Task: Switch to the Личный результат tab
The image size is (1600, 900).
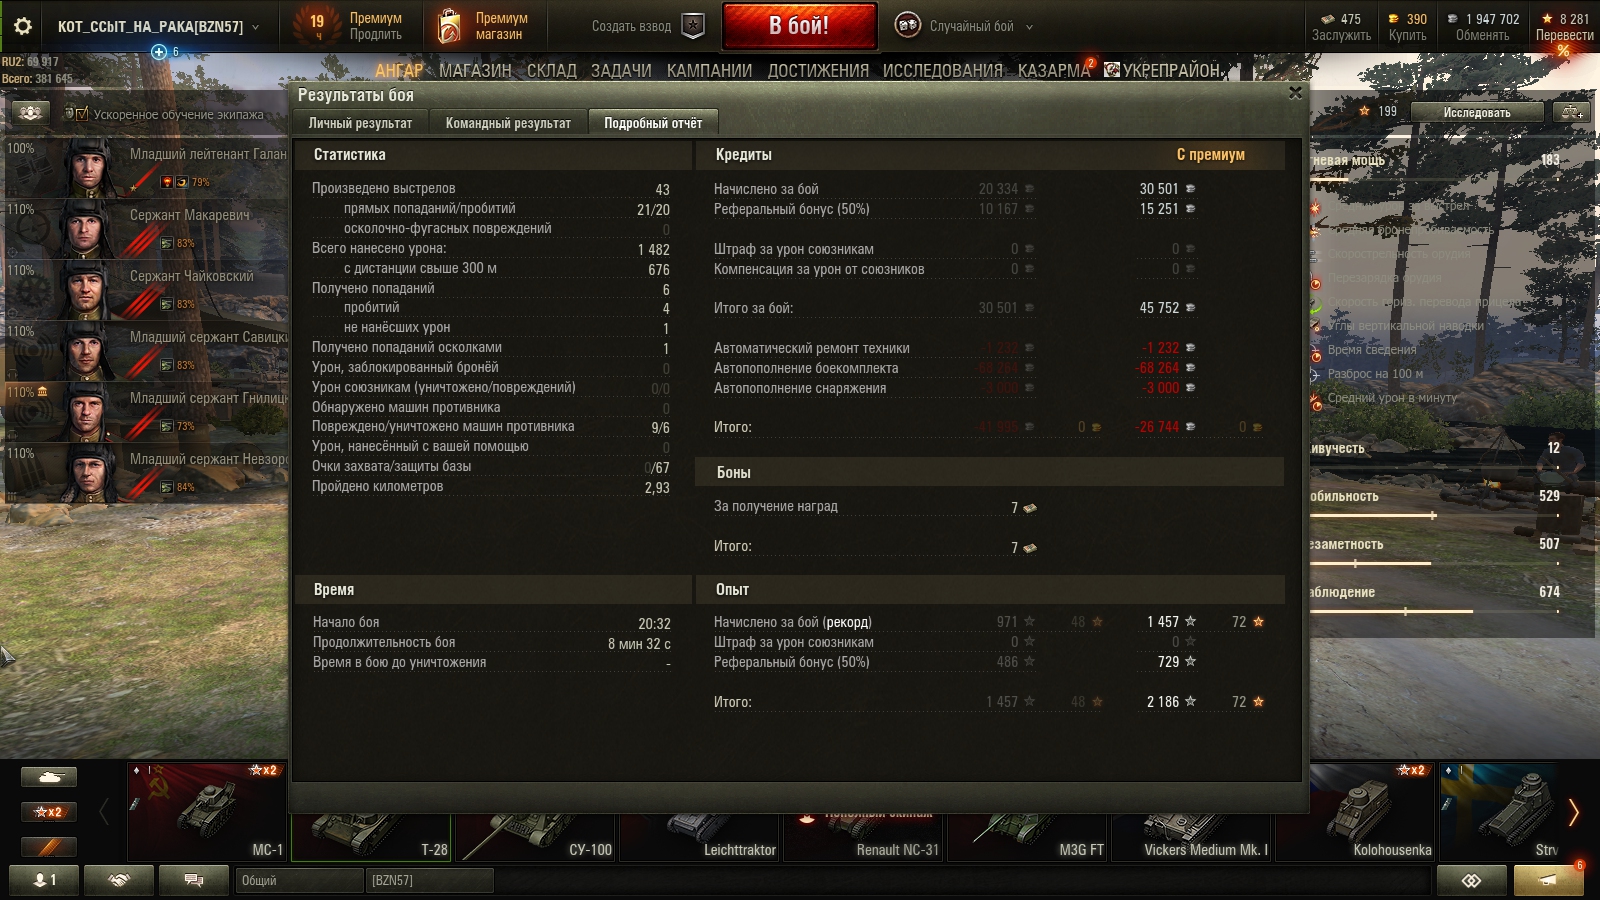Action: click(360, 123)
